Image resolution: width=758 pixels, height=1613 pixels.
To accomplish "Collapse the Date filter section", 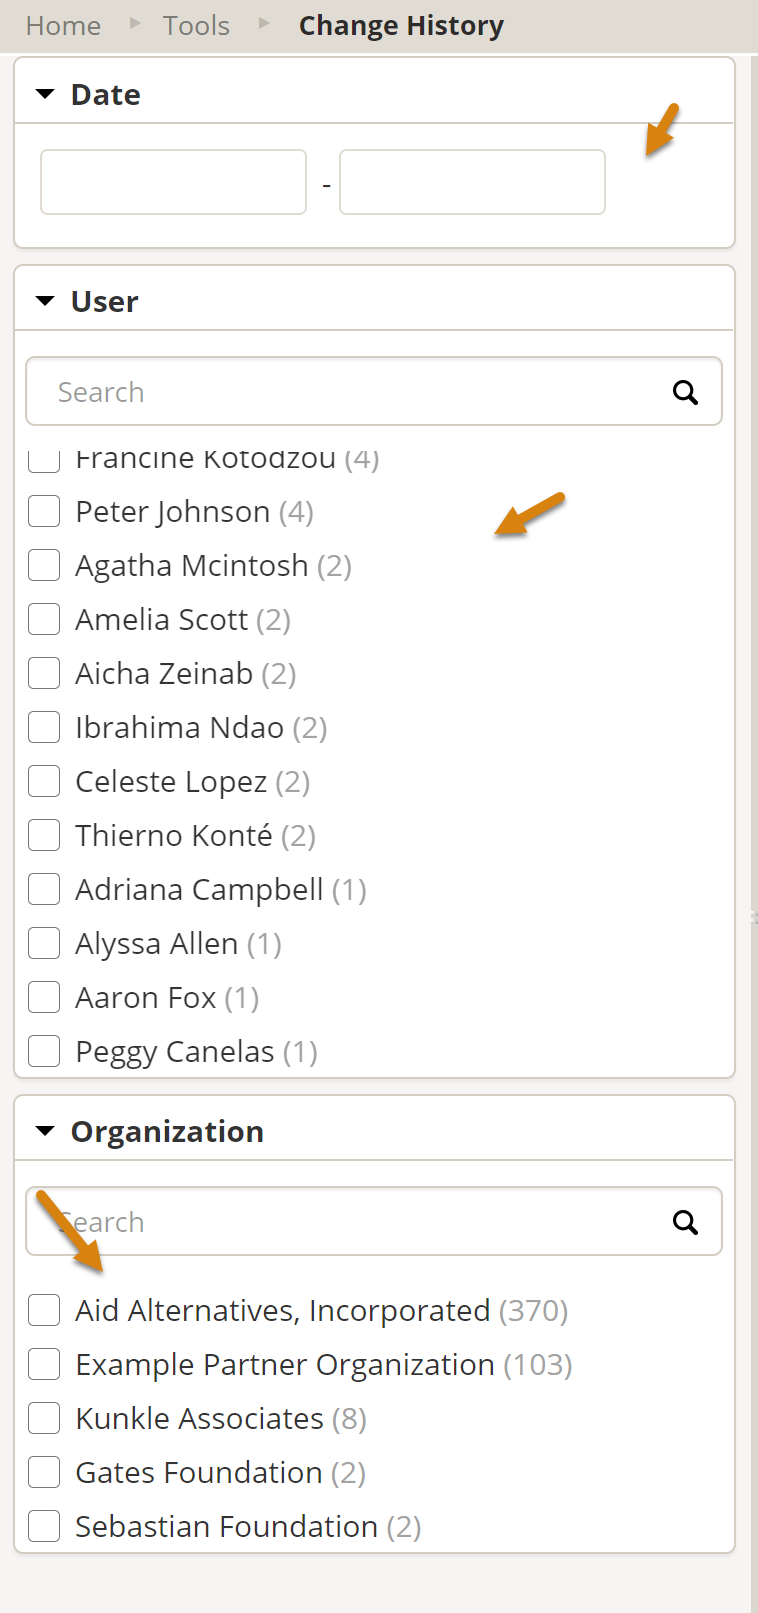I will (45, 94).
